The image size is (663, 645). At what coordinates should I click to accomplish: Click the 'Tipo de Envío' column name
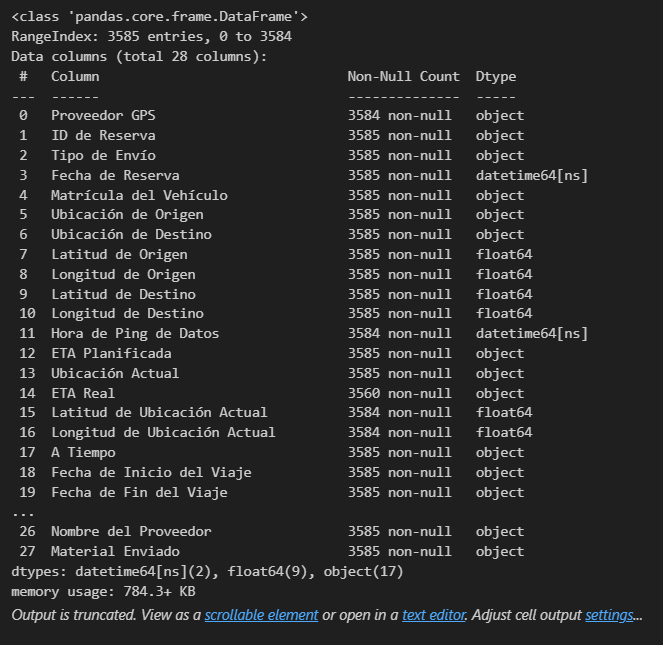click(103, 155)
